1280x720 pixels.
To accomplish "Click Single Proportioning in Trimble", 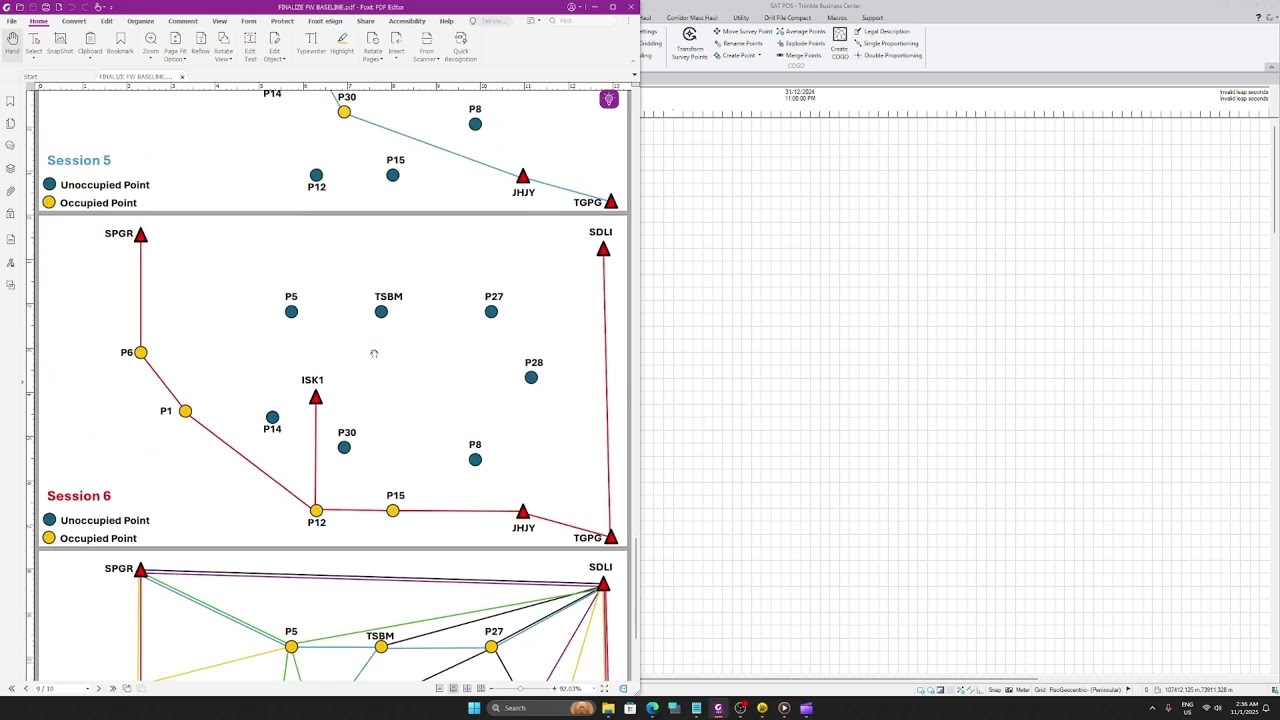I will [x=886, y=43].
